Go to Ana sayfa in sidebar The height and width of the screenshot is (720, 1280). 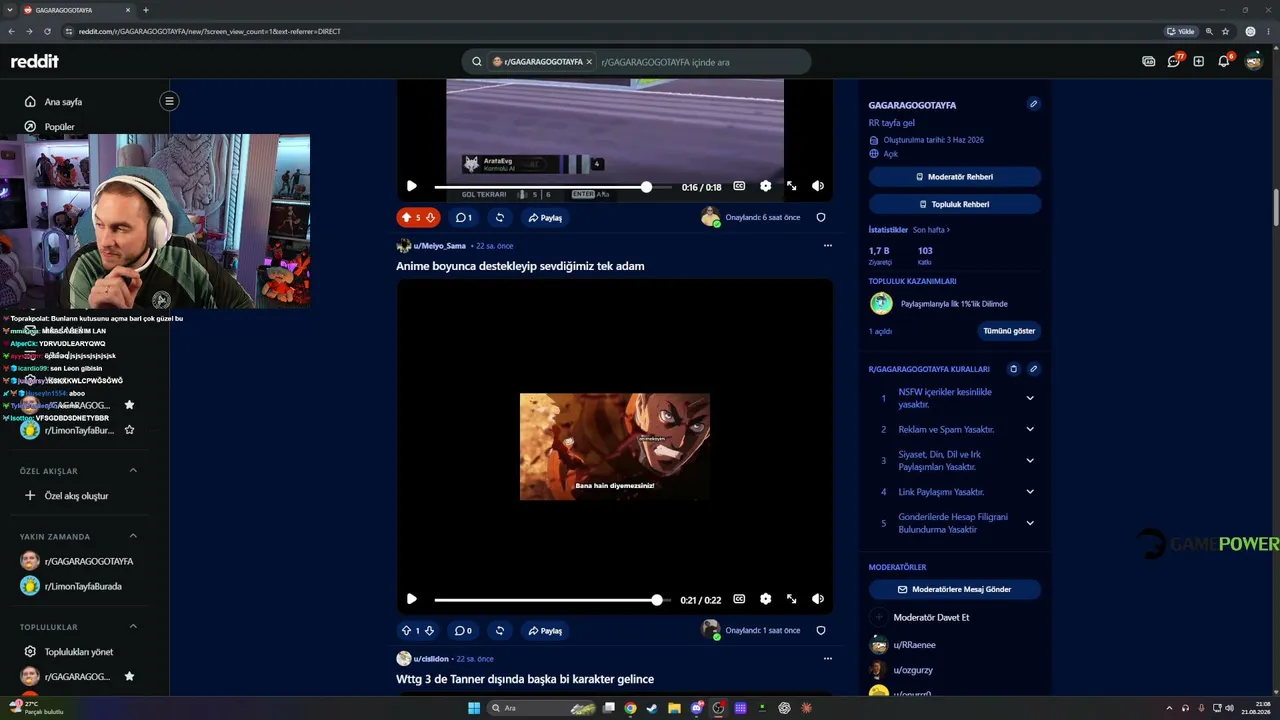click(x=63, y=101)
